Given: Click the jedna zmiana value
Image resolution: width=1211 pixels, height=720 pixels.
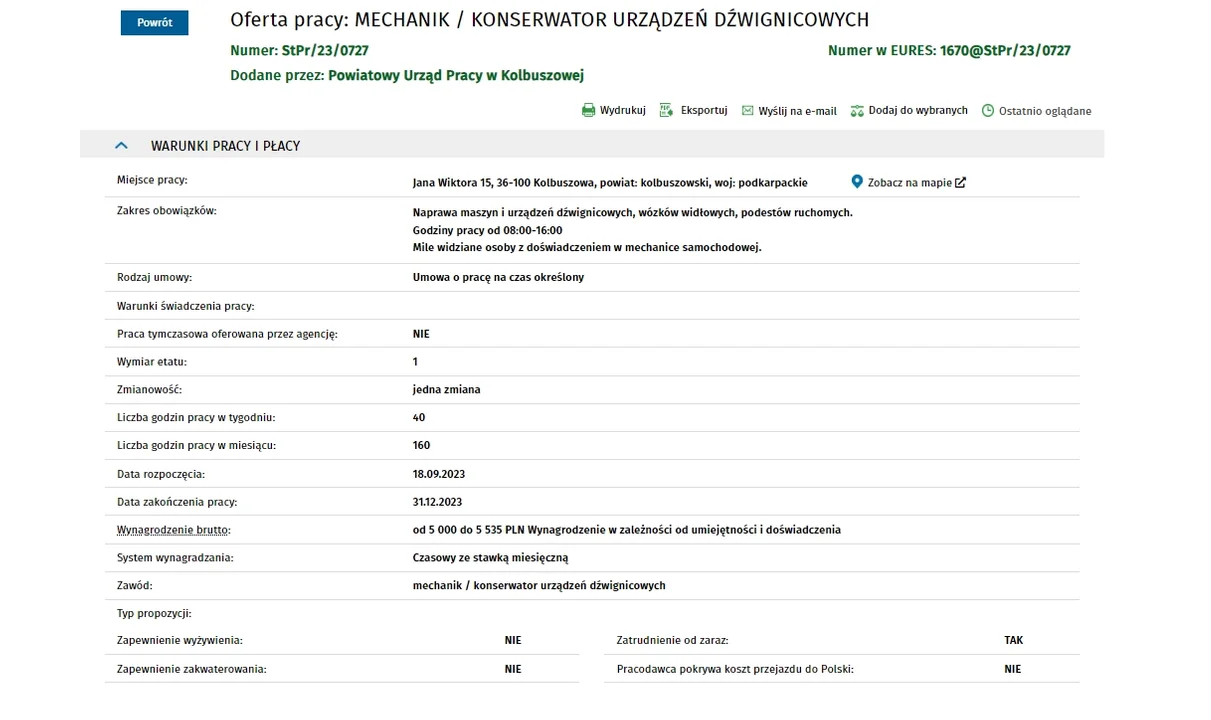Looking at the screenshot, I should tap(446, 389).
